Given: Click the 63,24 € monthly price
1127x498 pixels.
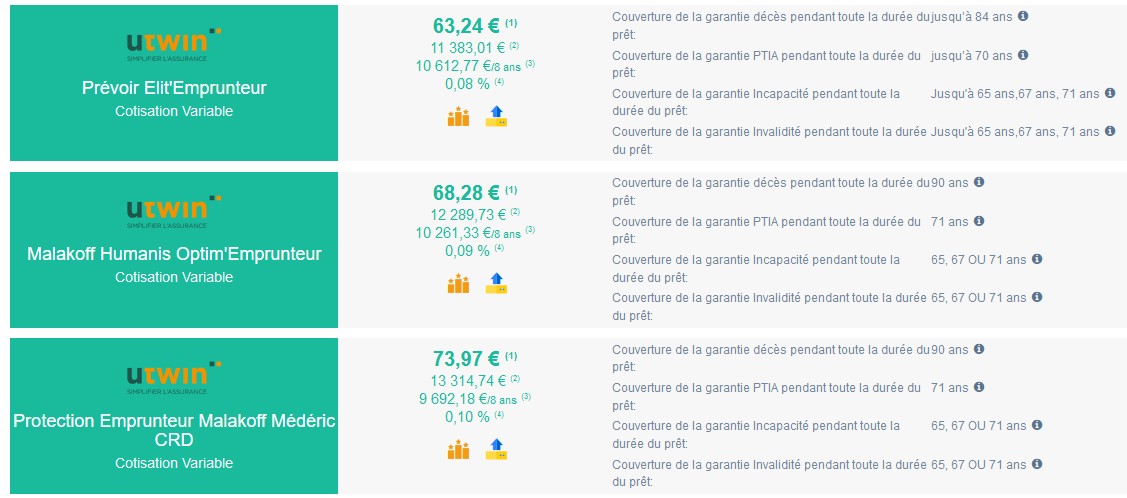Looking at the screenshot, I should [467, 26].
